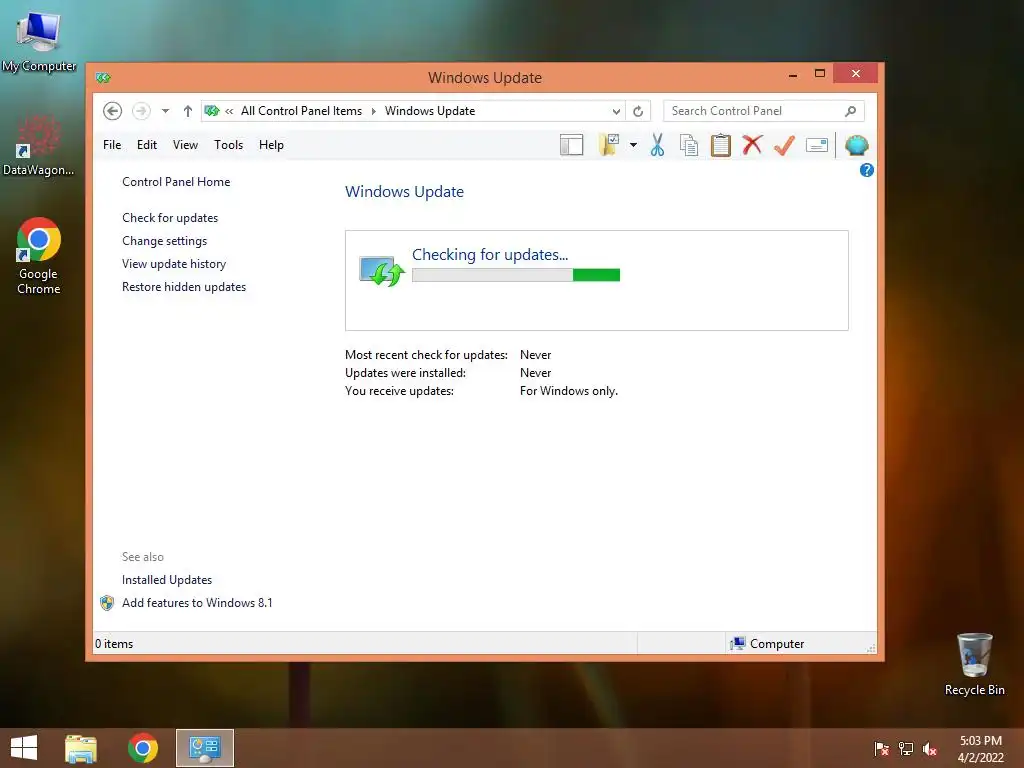Open View update history

point(174,264)
